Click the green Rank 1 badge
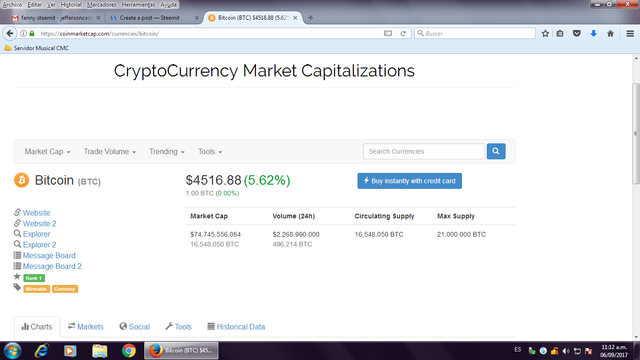Image resolution: width=640 pixels, height=360 pixels. (34, 278)
